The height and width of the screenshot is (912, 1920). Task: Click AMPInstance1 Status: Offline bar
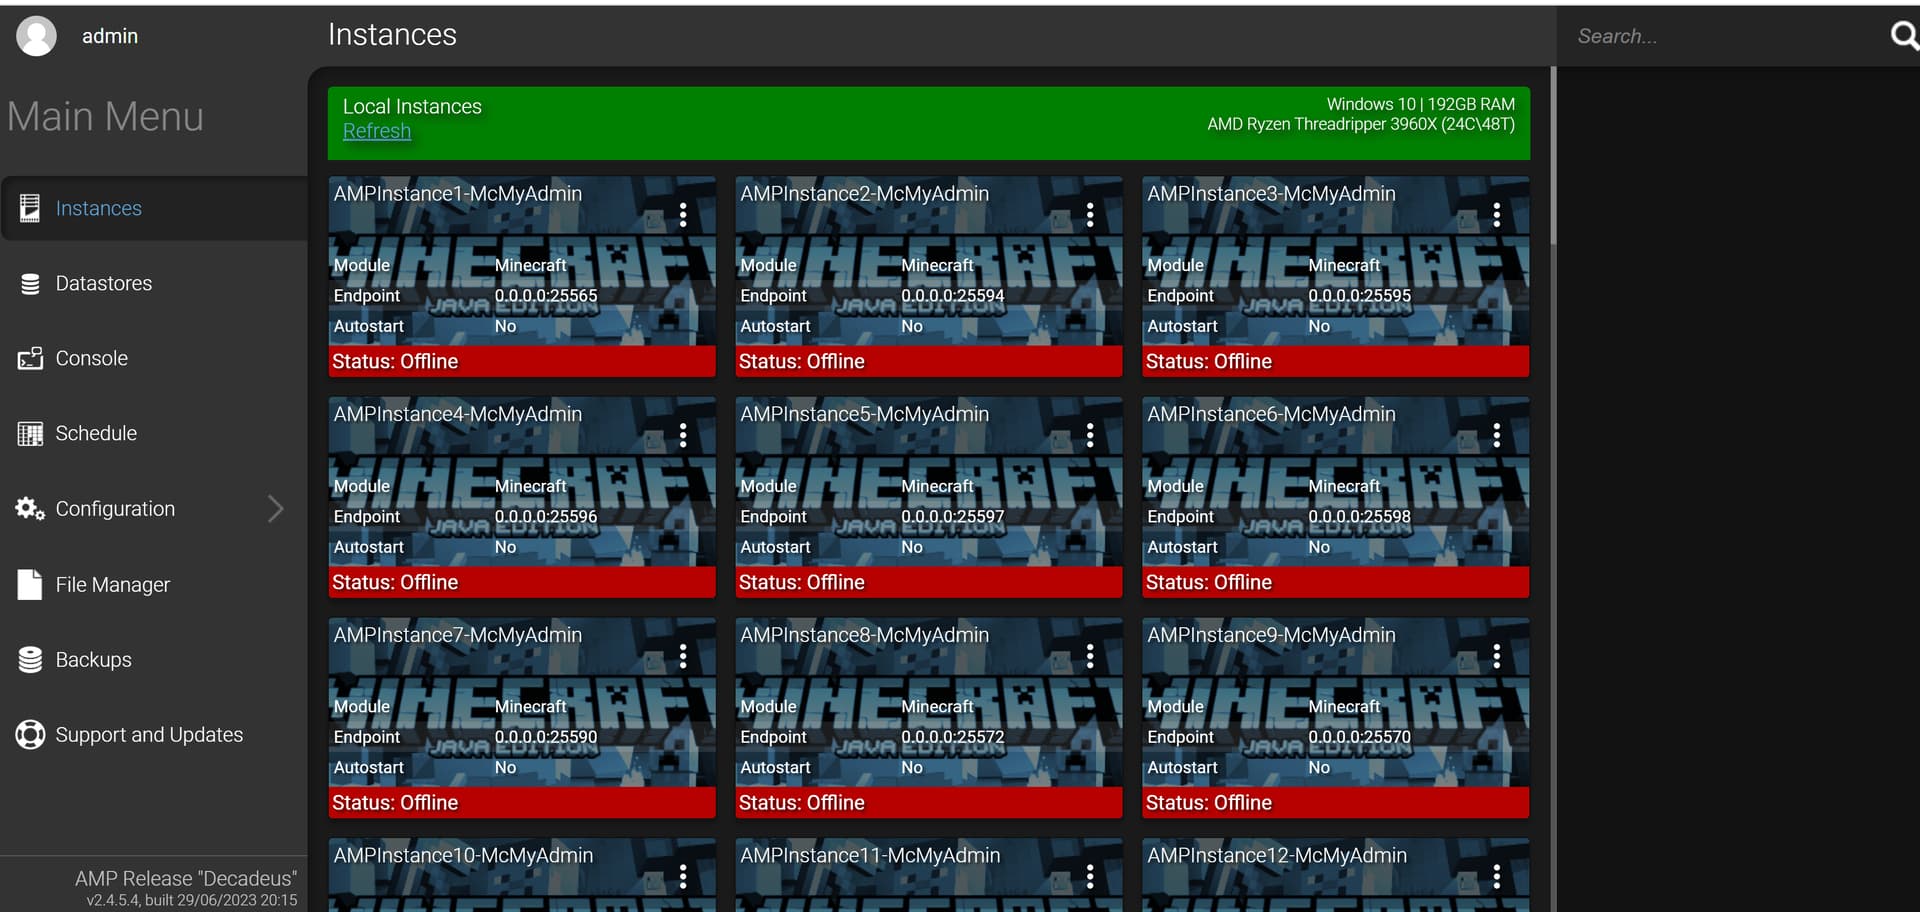tap(522, 362)
